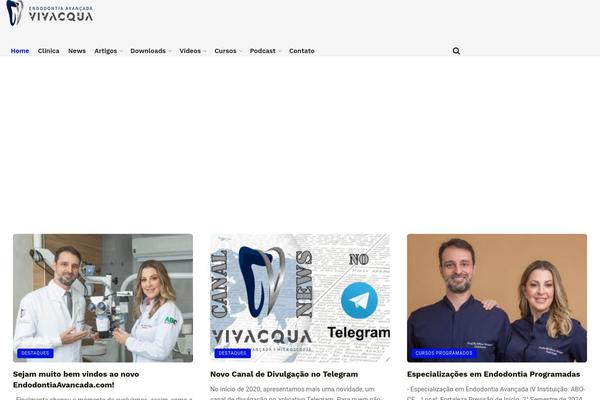Open the Contato menu item
Screen dimensions: 600x400
pyautogui.click(x=302, y=51)
